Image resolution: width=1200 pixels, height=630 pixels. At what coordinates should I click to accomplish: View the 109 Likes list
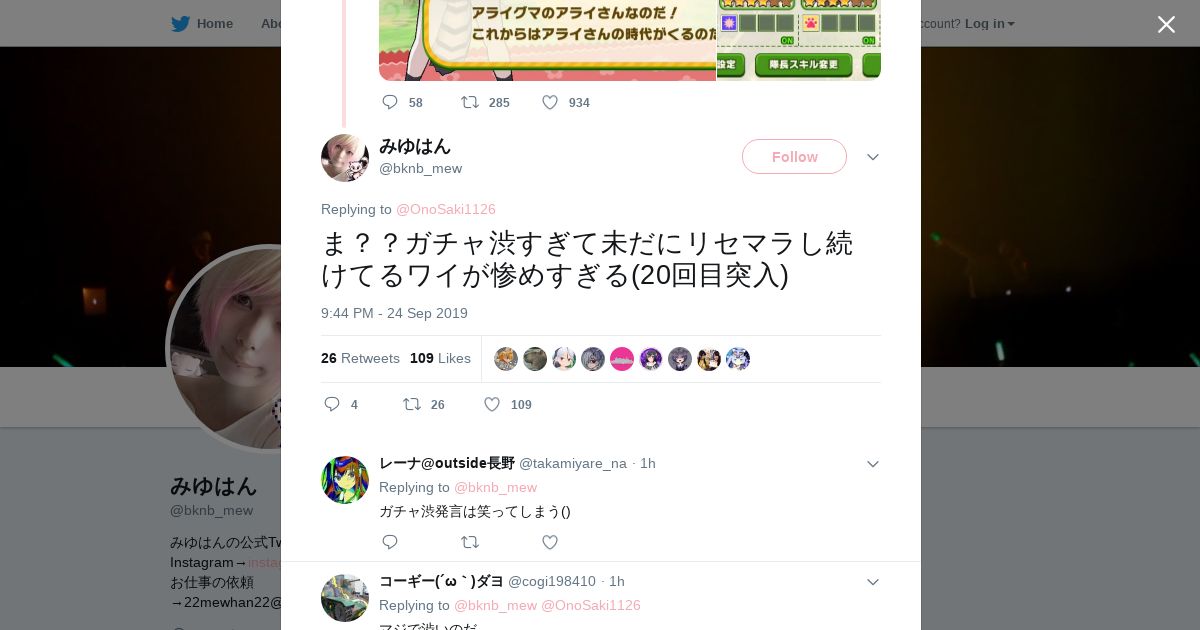pos(440,358)
